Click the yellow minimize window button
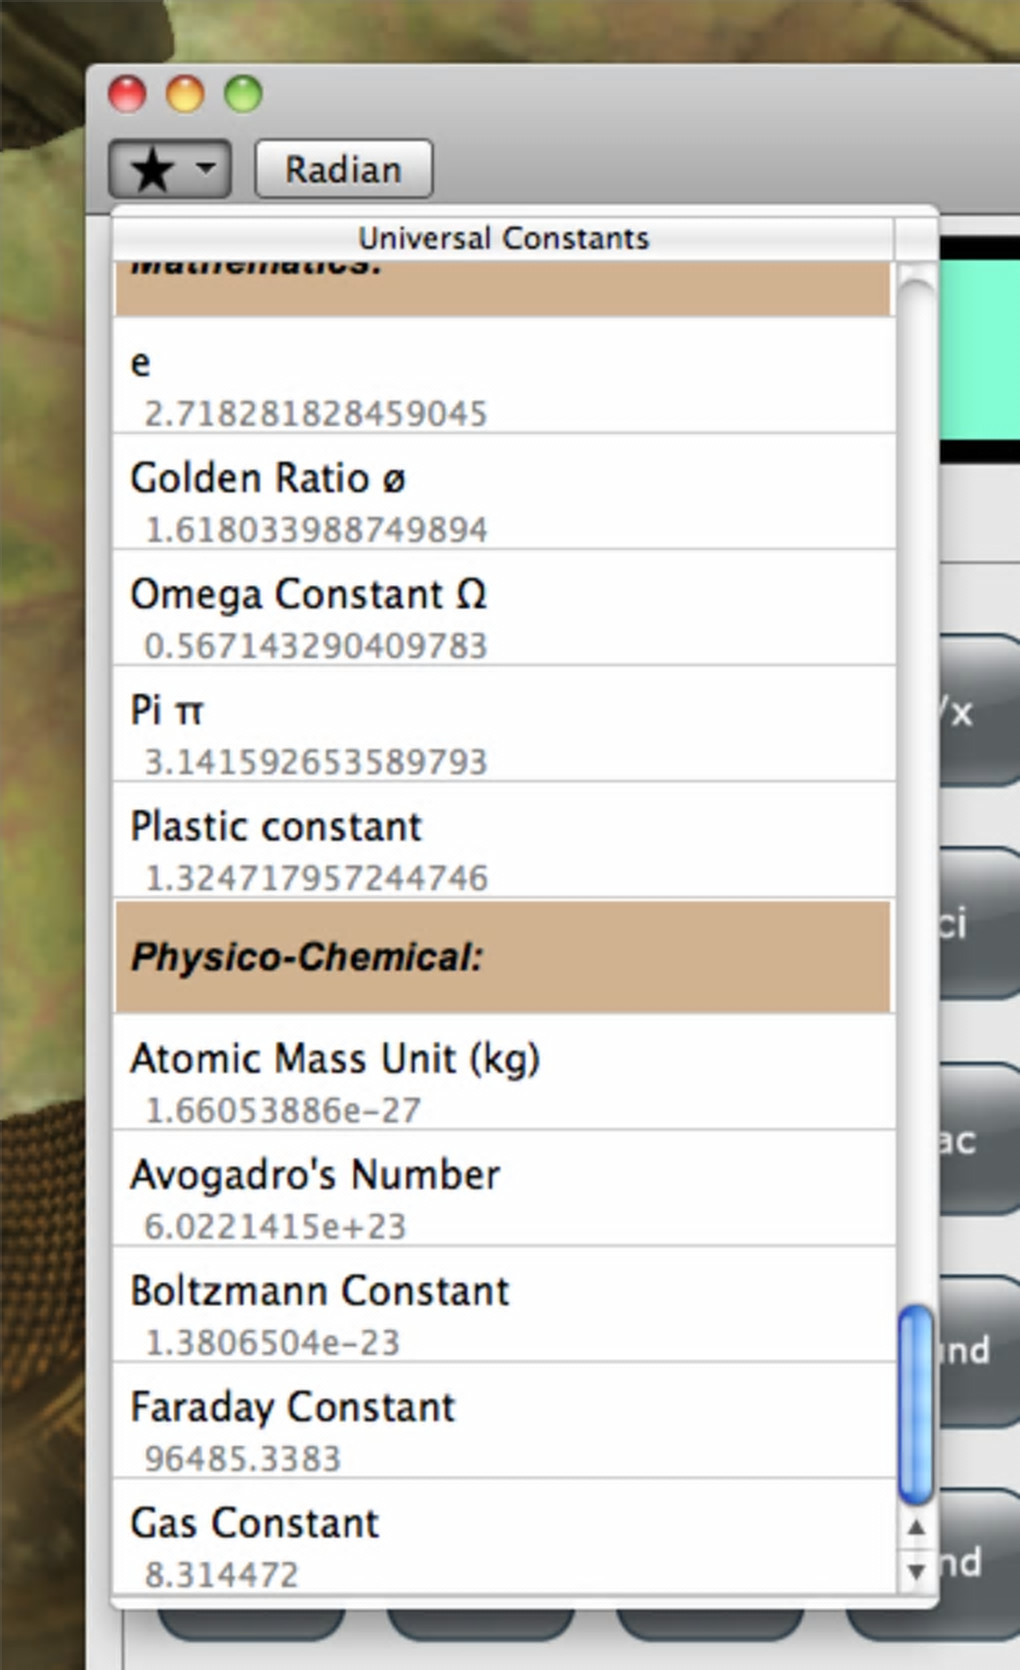 click(185, 94)
